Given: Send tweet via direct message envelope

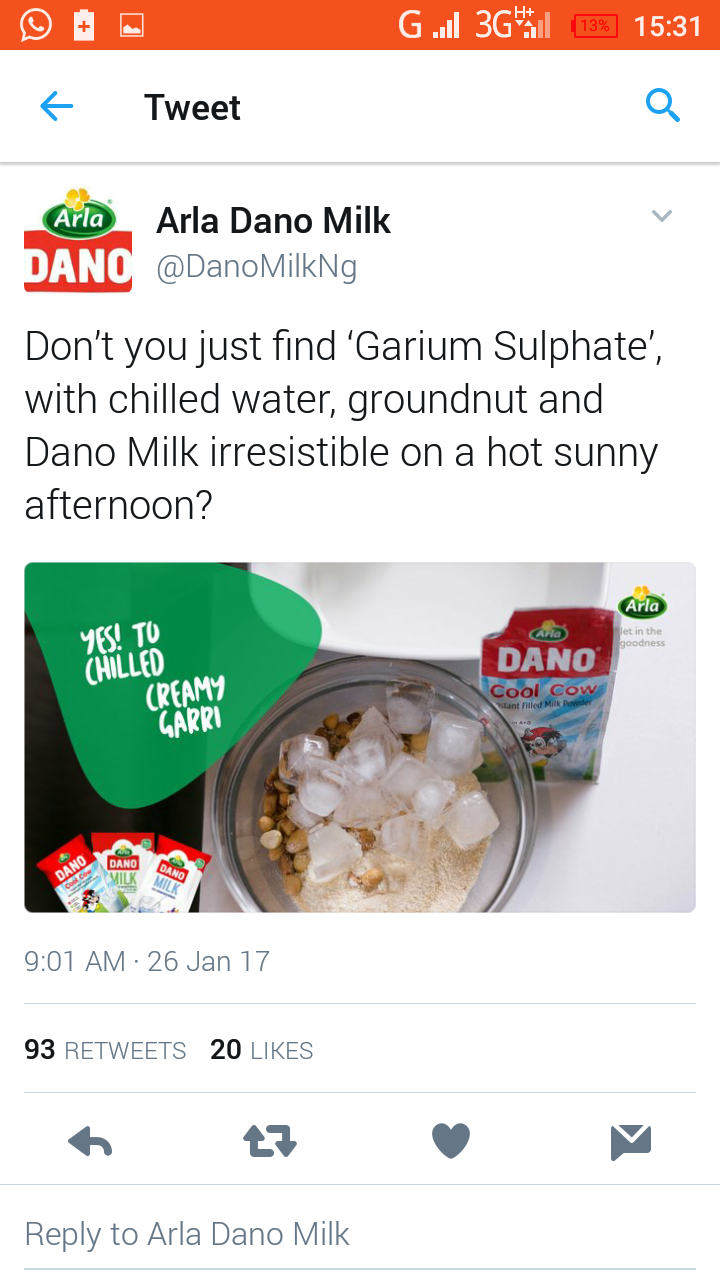Looking at the screenshot, I should point(631,1141).
